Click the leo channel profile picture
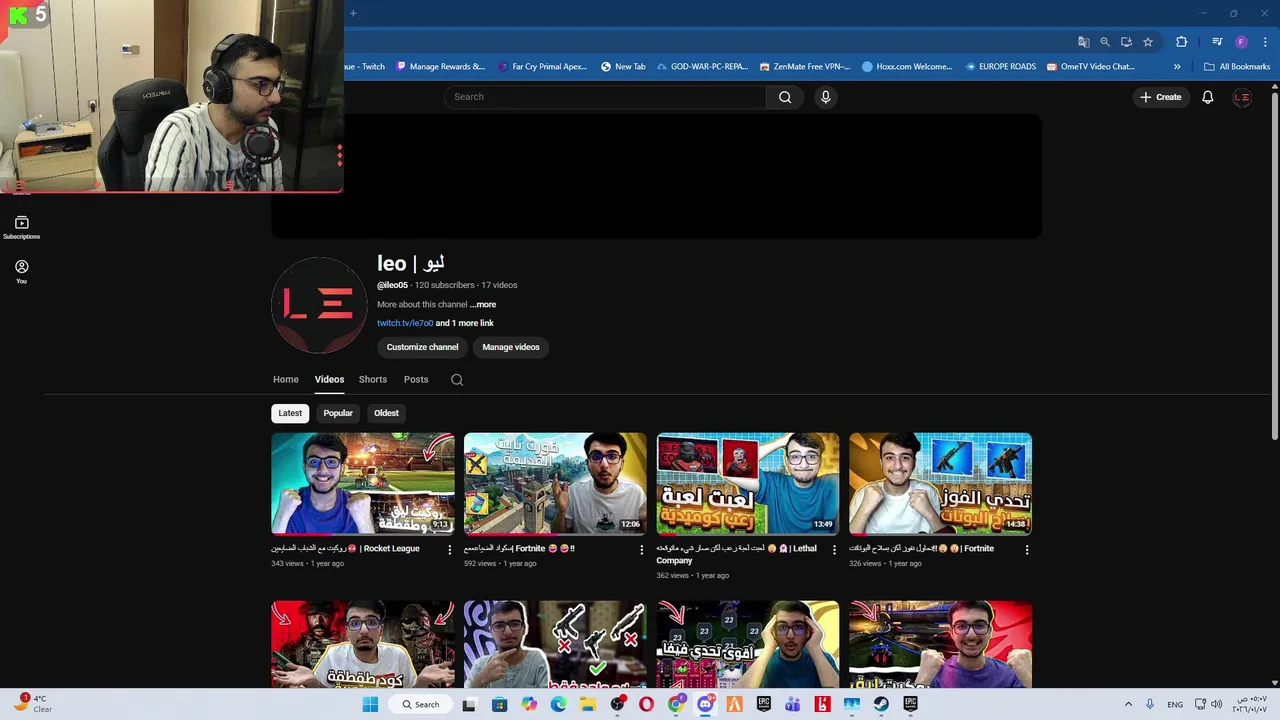Screen dimensions: 1280x720 319,304
